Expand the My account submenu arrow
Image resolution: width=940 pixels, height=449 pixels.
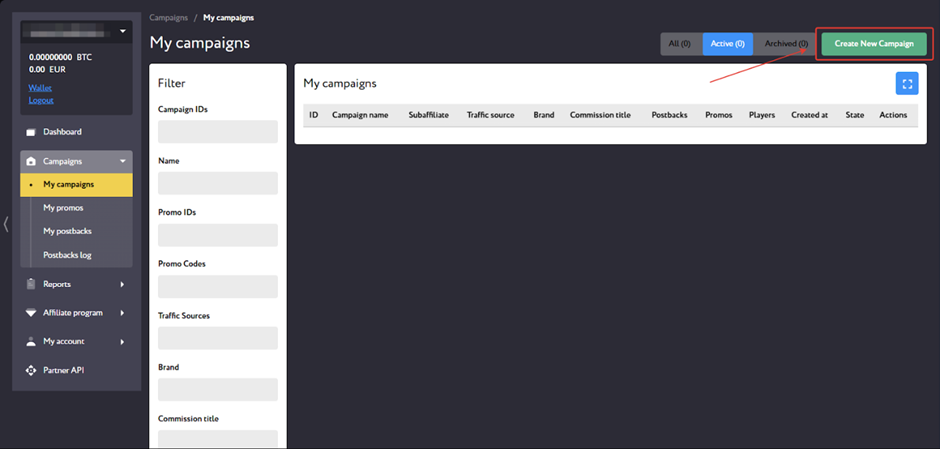123,342
